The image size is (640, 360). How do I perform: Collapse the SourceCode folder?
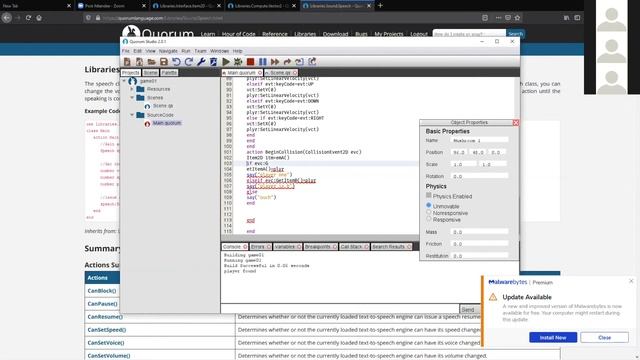pos(132,115)
